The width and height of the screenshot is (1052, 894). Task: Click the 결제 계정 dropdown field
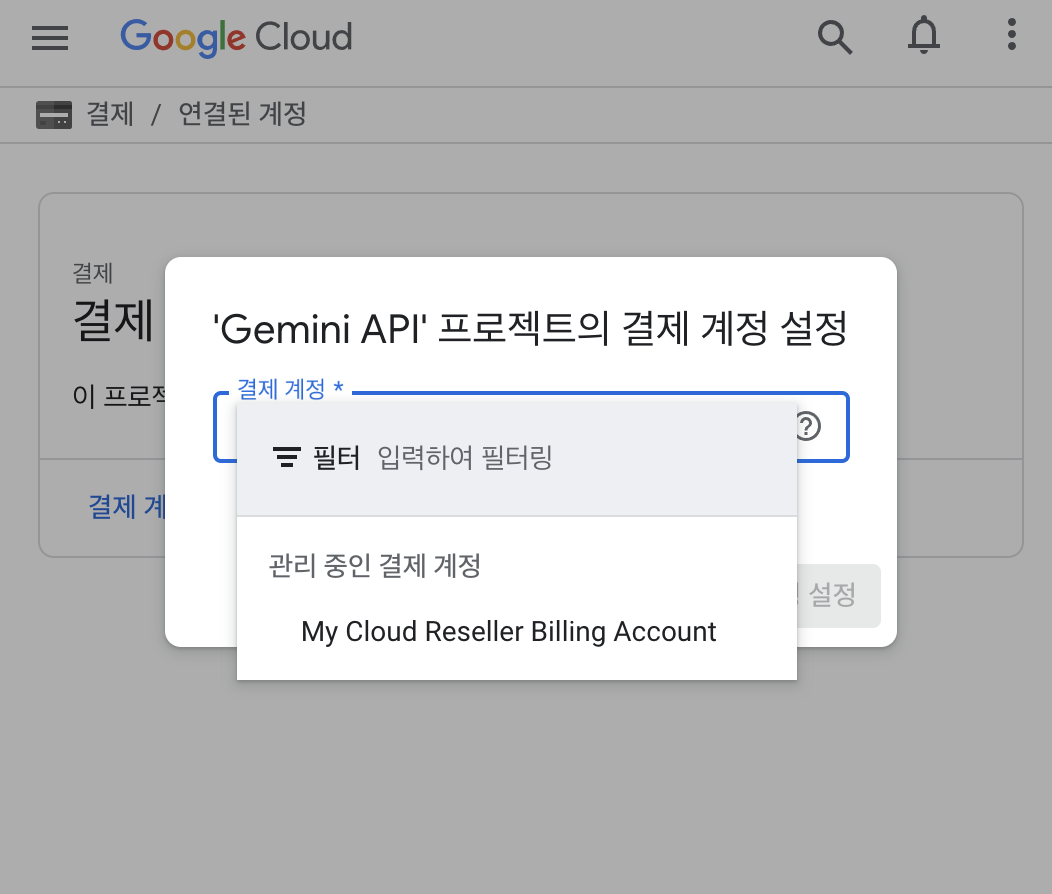[531, 427]
